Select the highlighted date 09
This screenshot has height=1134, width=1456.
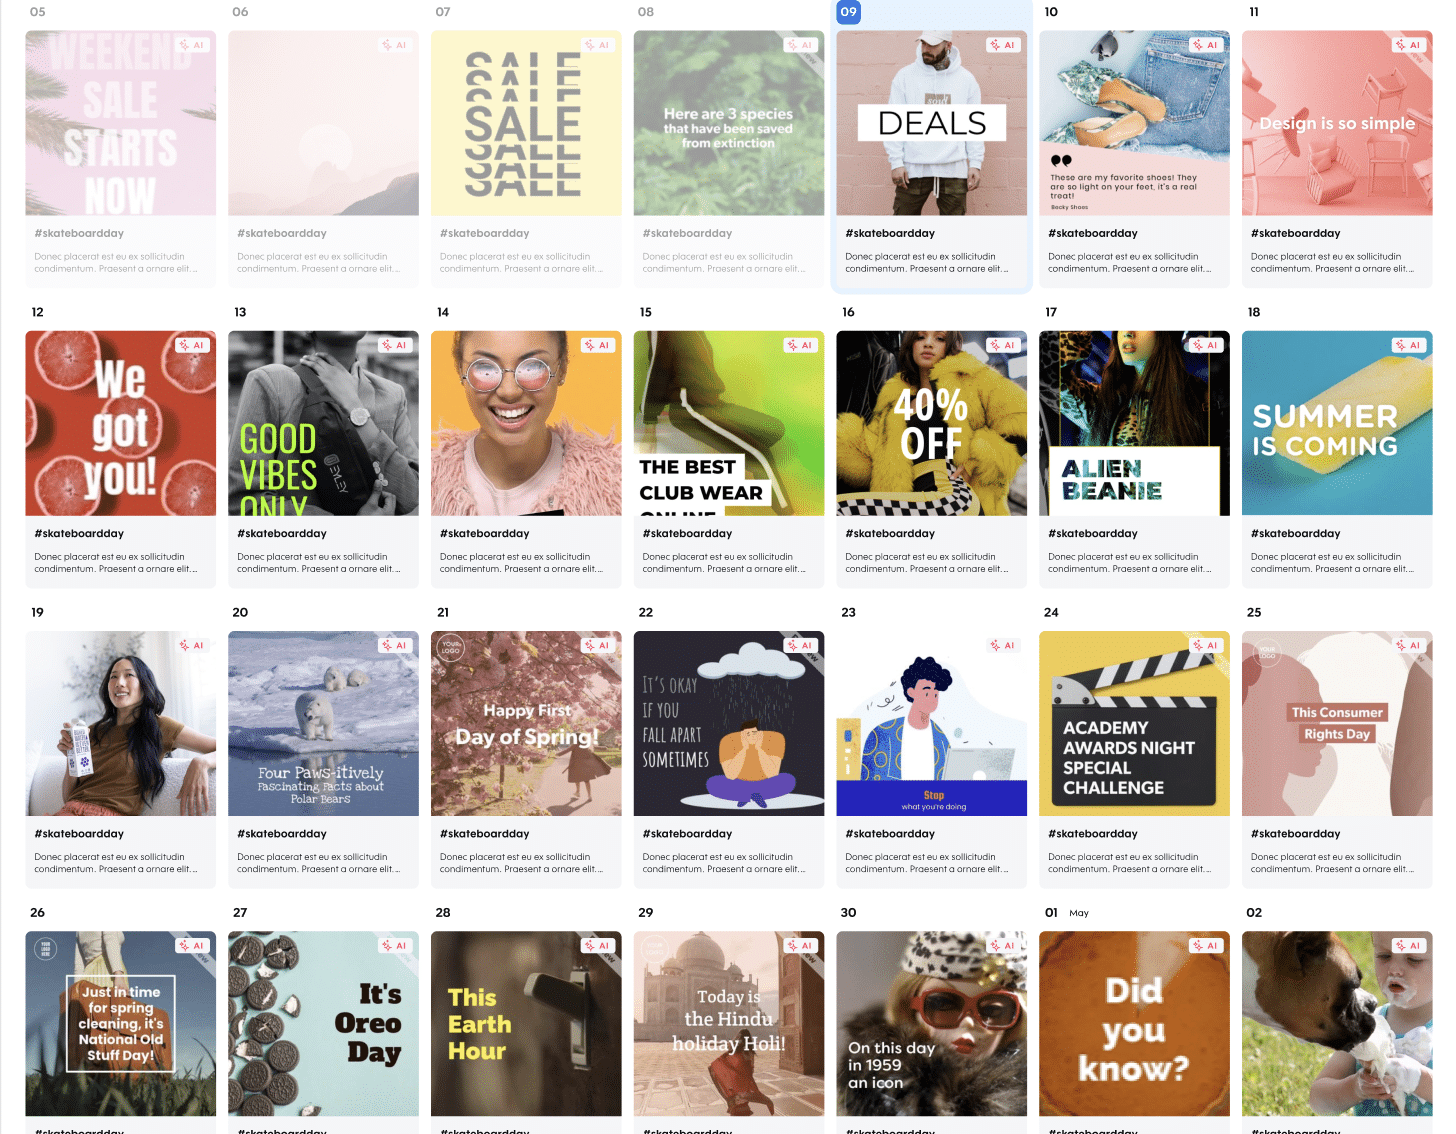tap(848, 12)
